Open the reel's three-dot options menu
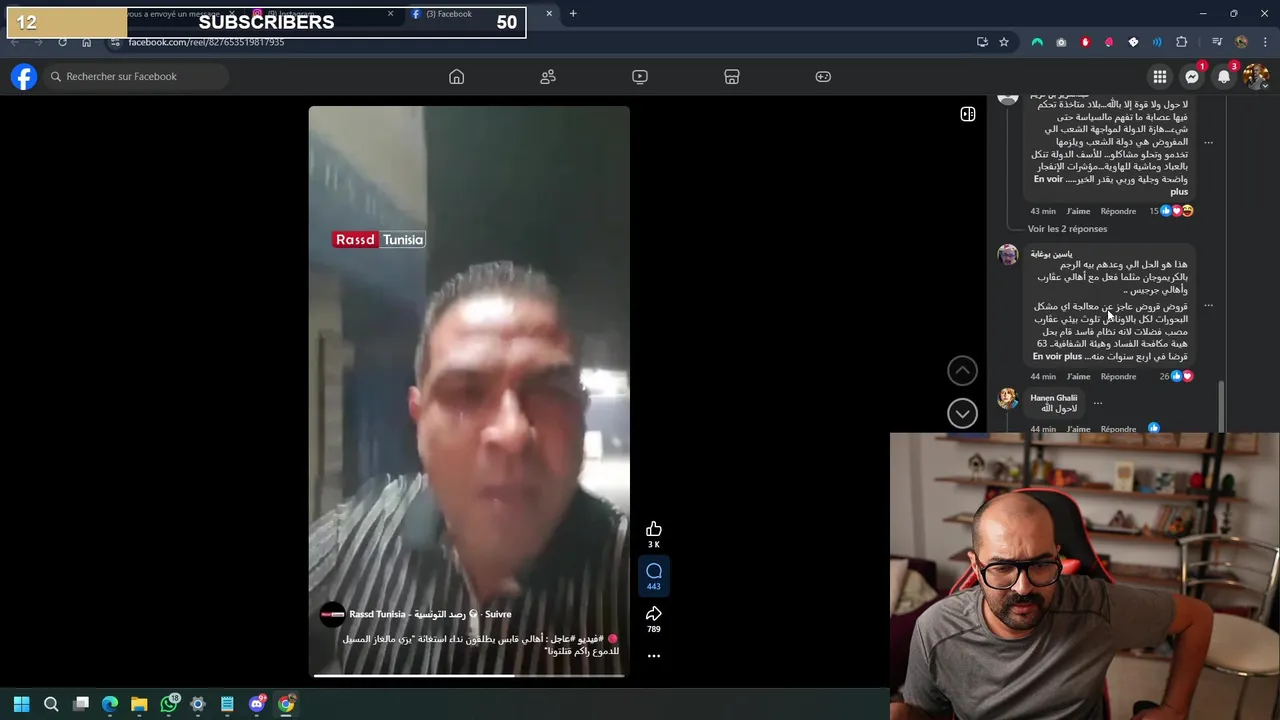The height and width of the screenshot is (720, 1280). pos(654,656)
